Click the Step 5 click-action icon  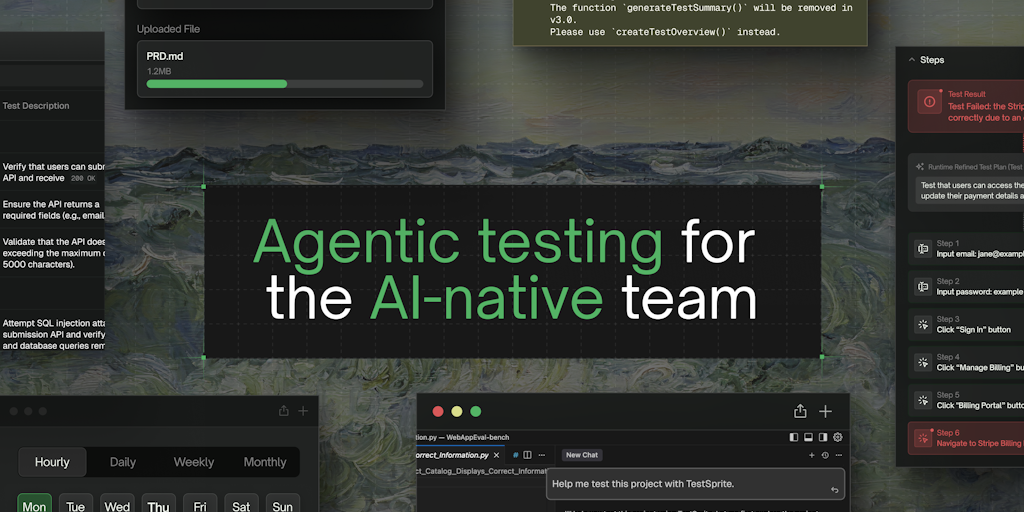923,400
